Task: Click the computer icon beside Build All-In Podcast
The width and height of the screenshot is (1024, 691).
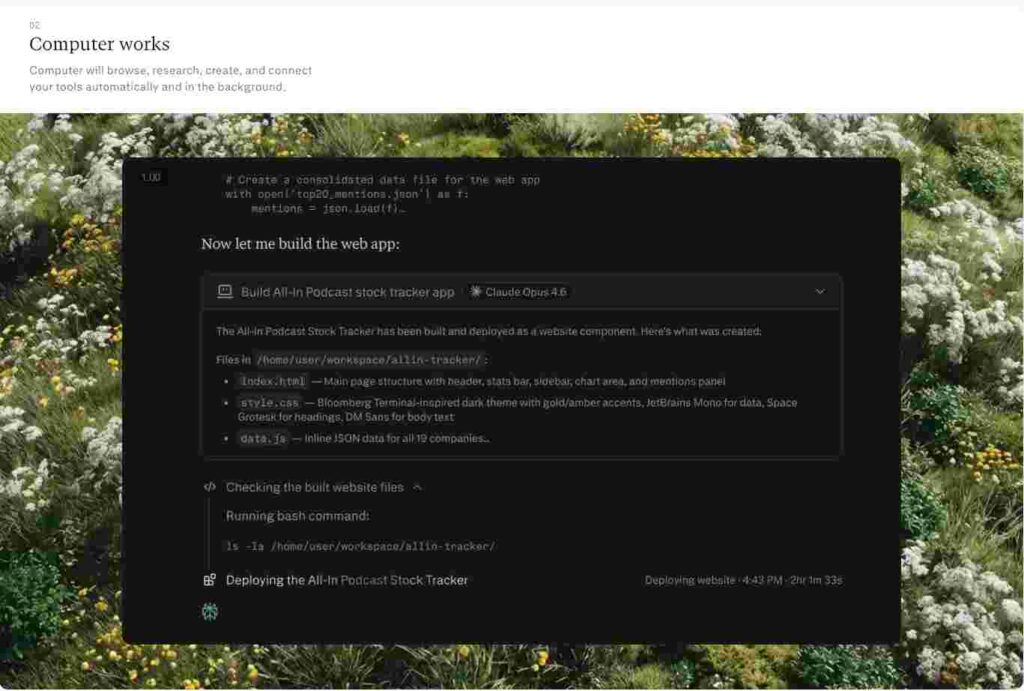Action: click(x=225, y=292)
